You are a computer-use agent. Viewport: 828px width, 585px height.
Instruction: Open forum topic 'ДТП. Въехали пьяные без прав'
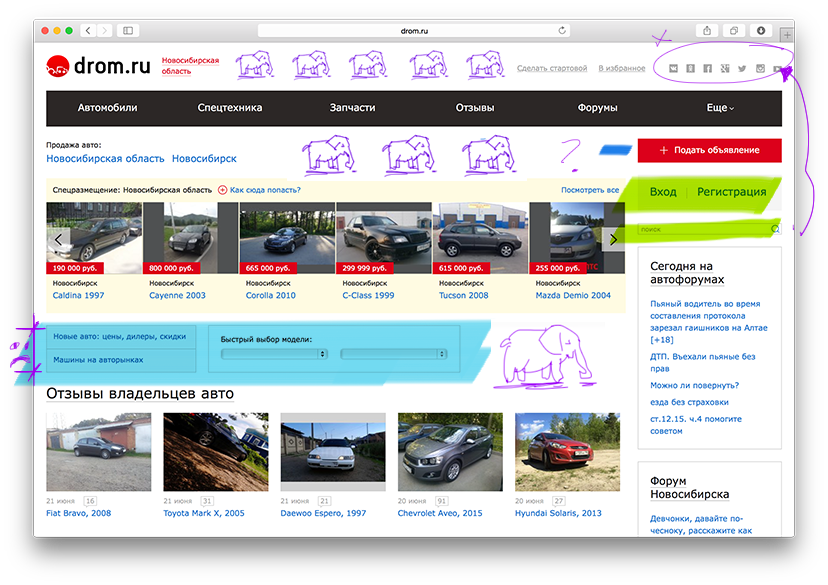click(x=703, y=363)
